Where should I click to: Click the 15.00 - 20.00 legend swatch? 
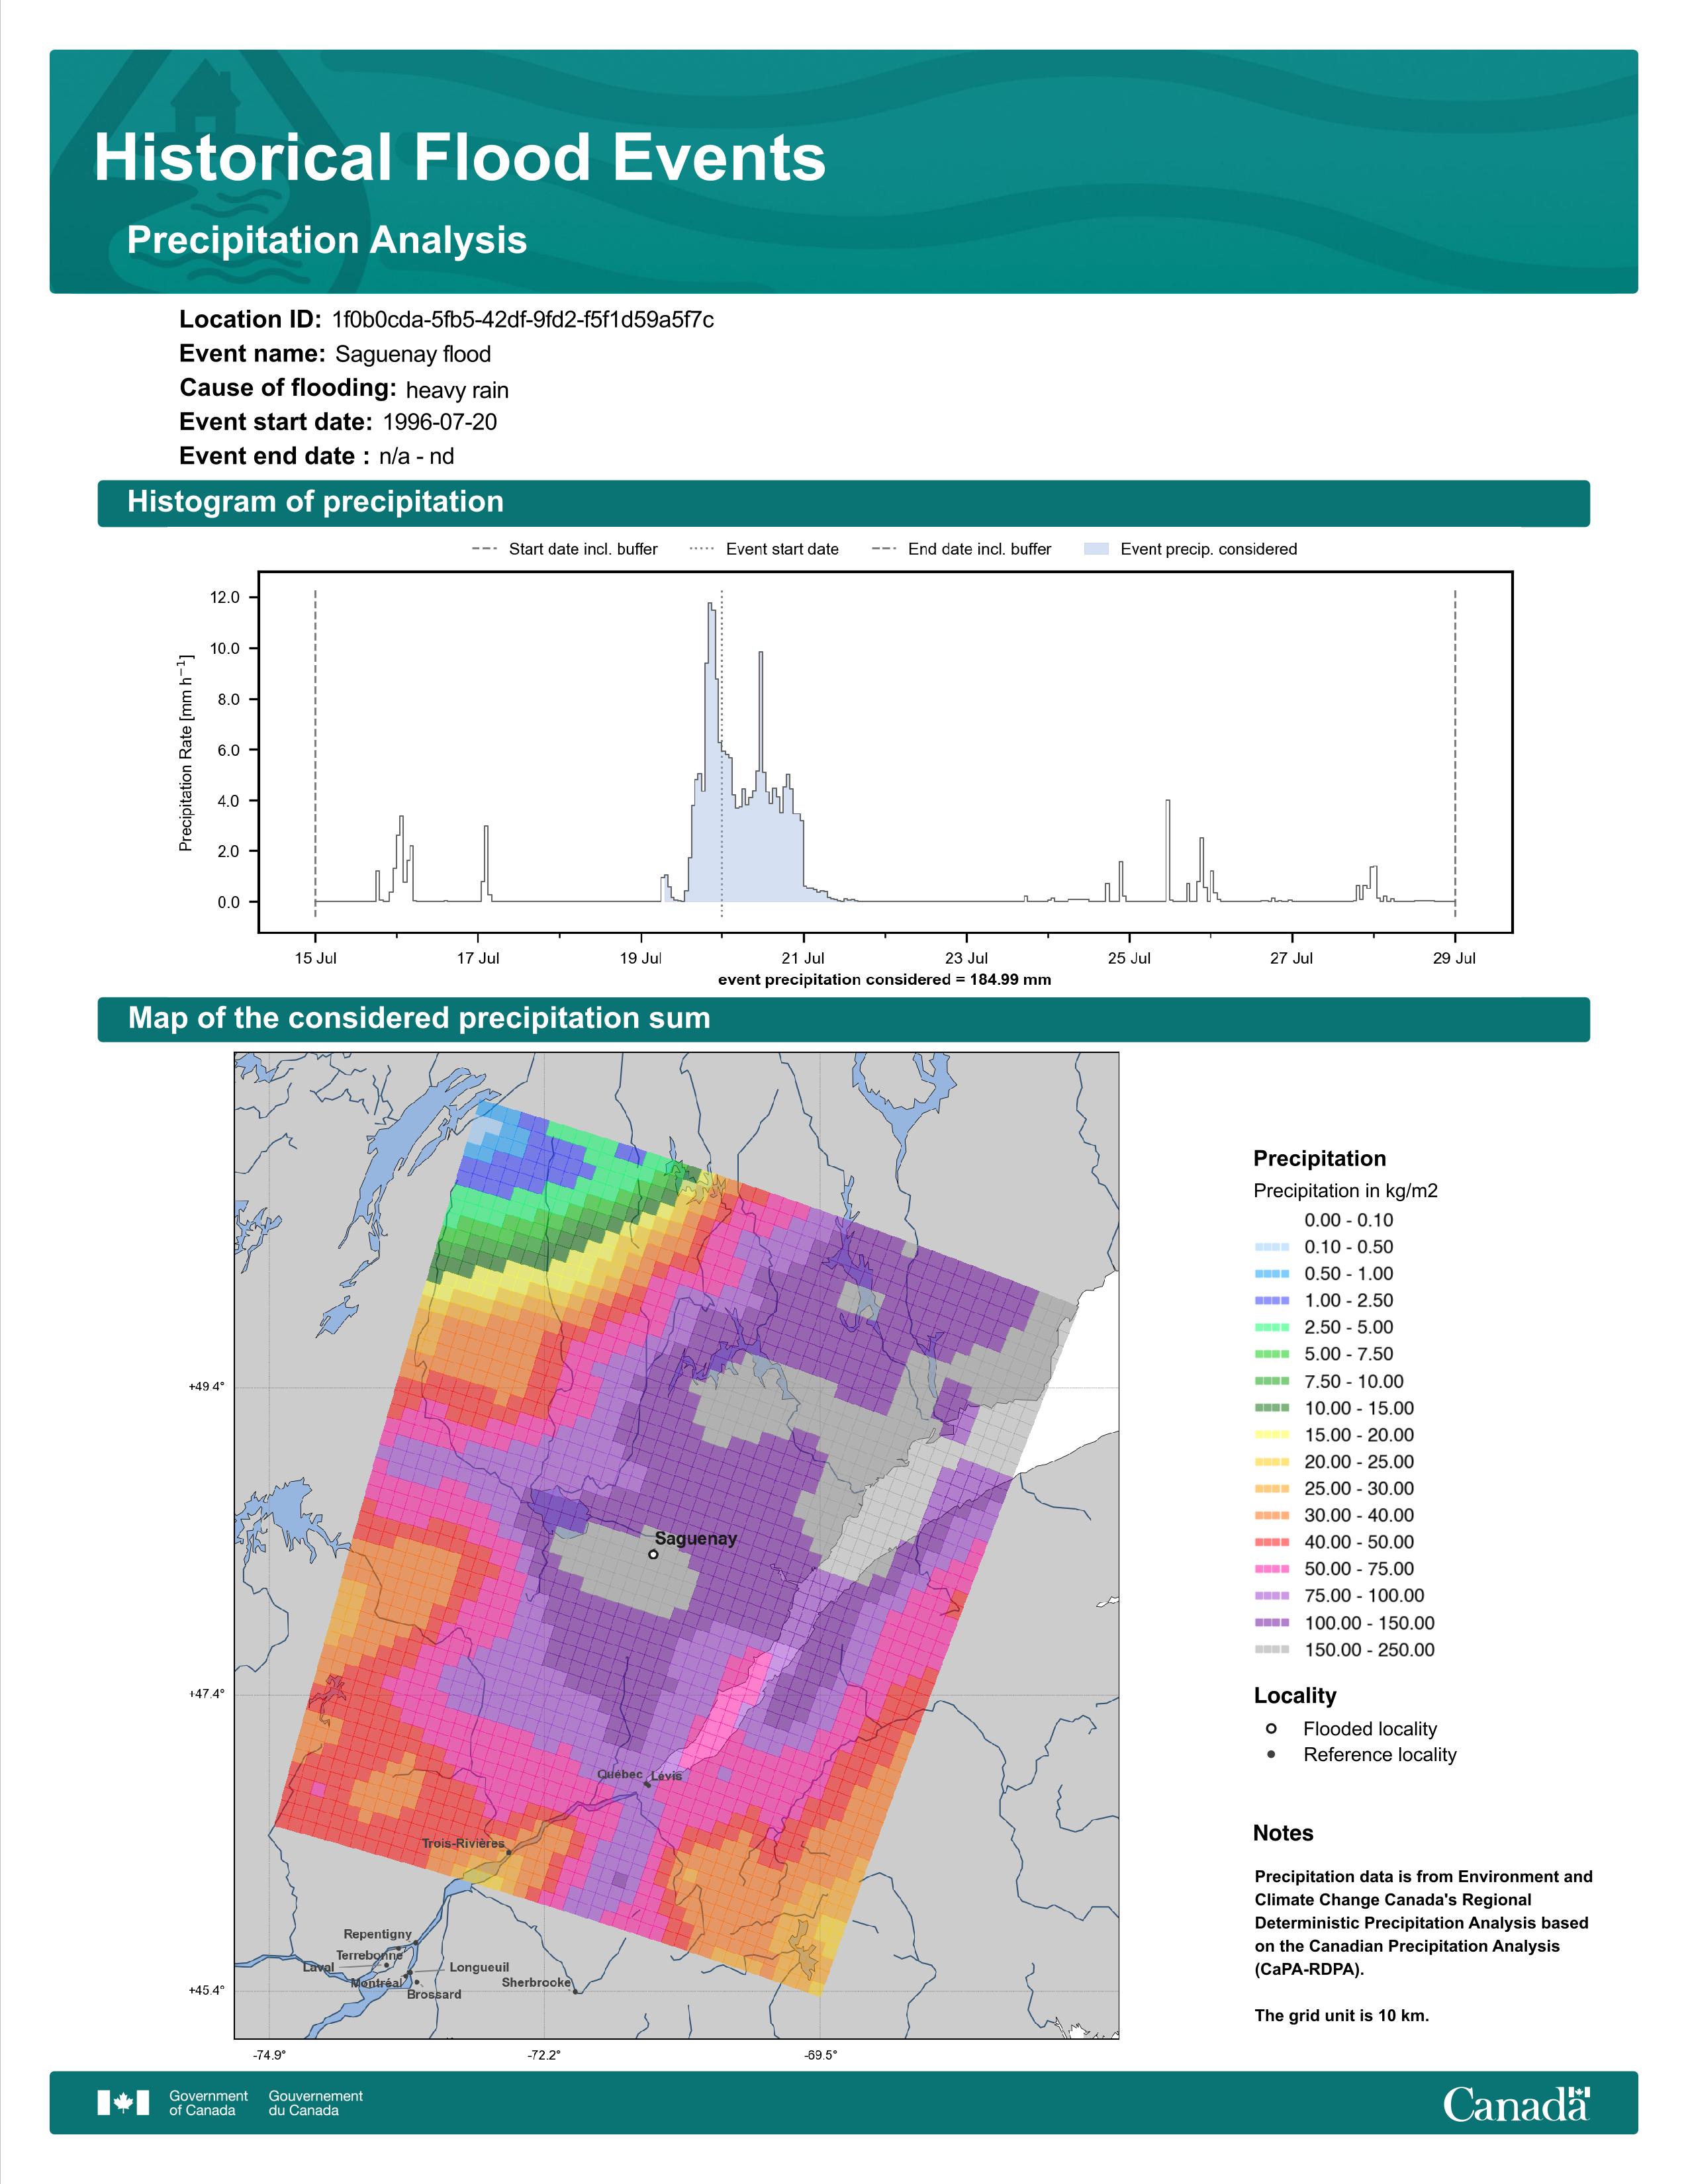tap(1272, 1435)
